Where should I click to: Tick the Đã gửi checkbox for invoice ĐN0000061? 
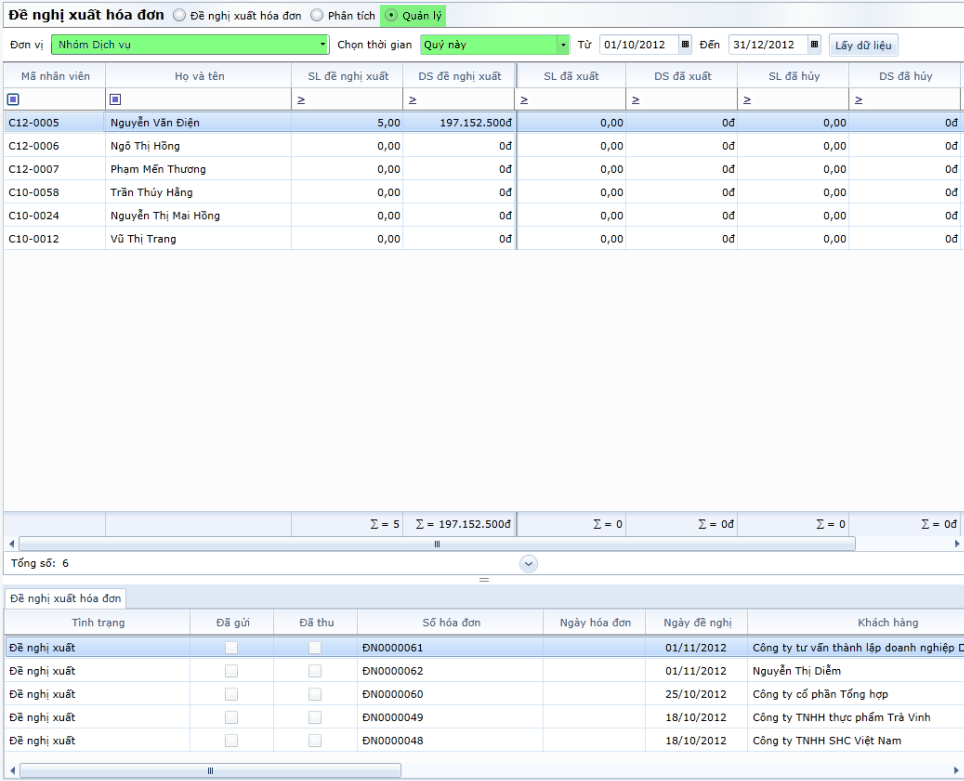(231, 648)
